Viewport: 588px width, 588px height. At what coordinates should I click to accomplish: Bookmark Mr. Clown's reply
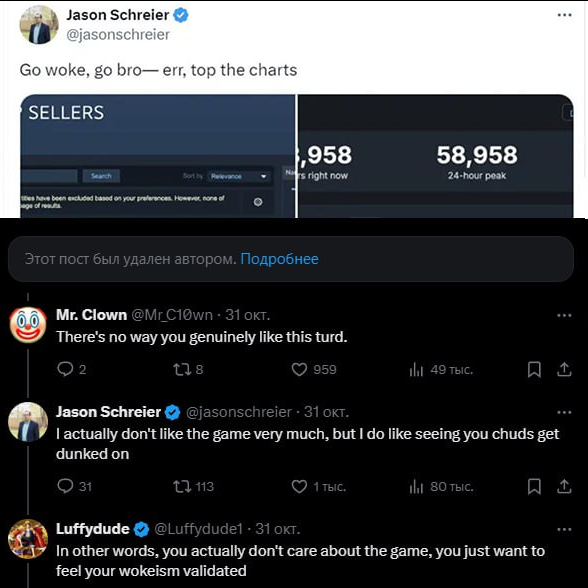click(534, 369)
